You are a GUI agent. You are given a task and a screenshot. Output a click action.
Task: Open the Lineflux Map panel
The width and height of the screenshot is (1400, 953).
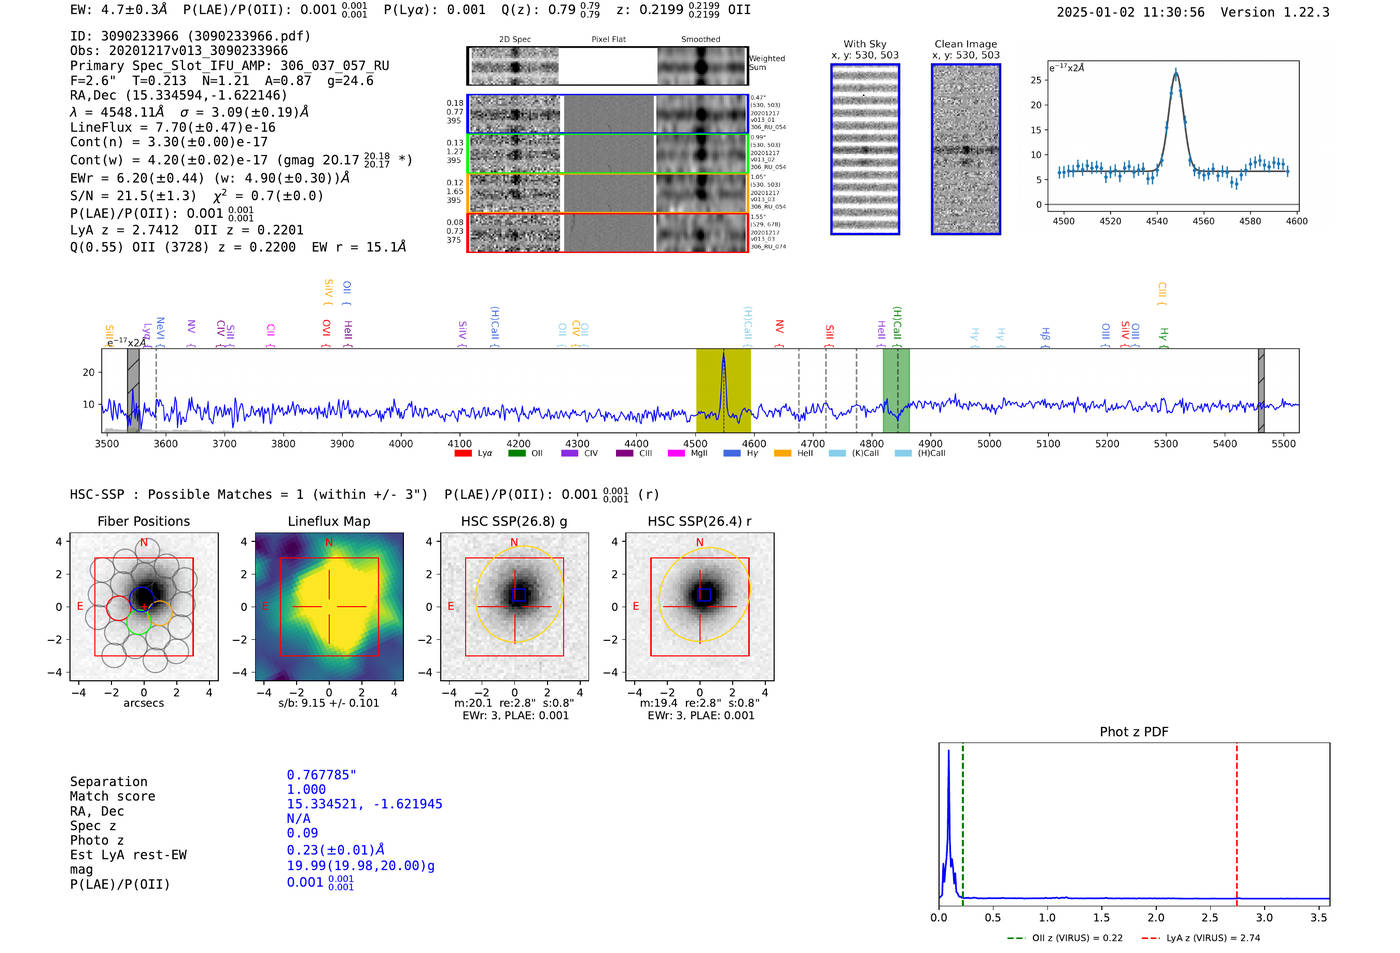click(329, 607)
